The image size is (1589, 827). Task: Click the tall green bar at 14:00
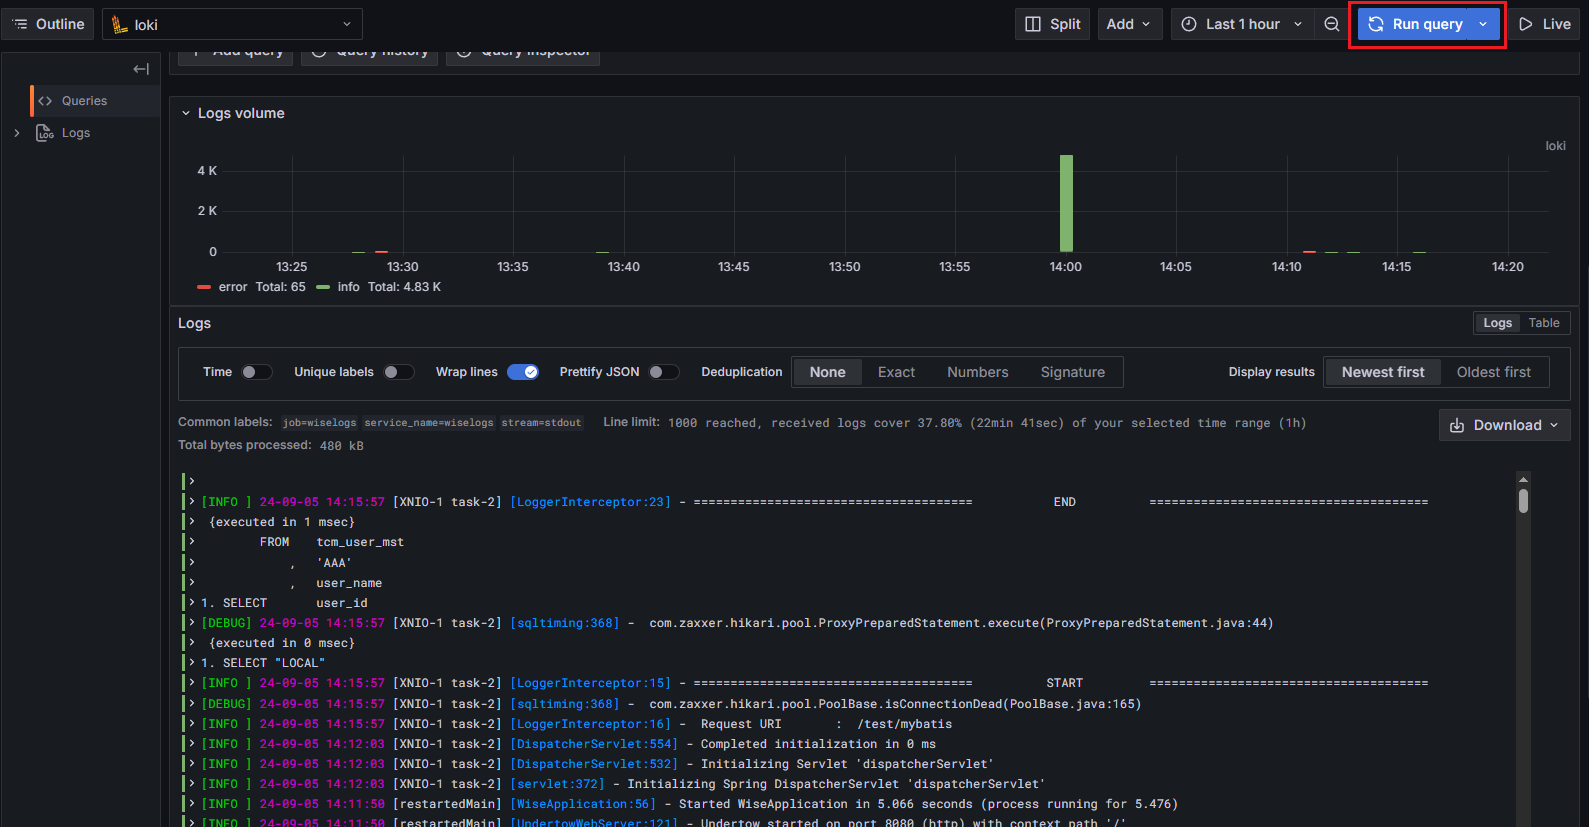pyautogui.click(x=1066, y=203)
